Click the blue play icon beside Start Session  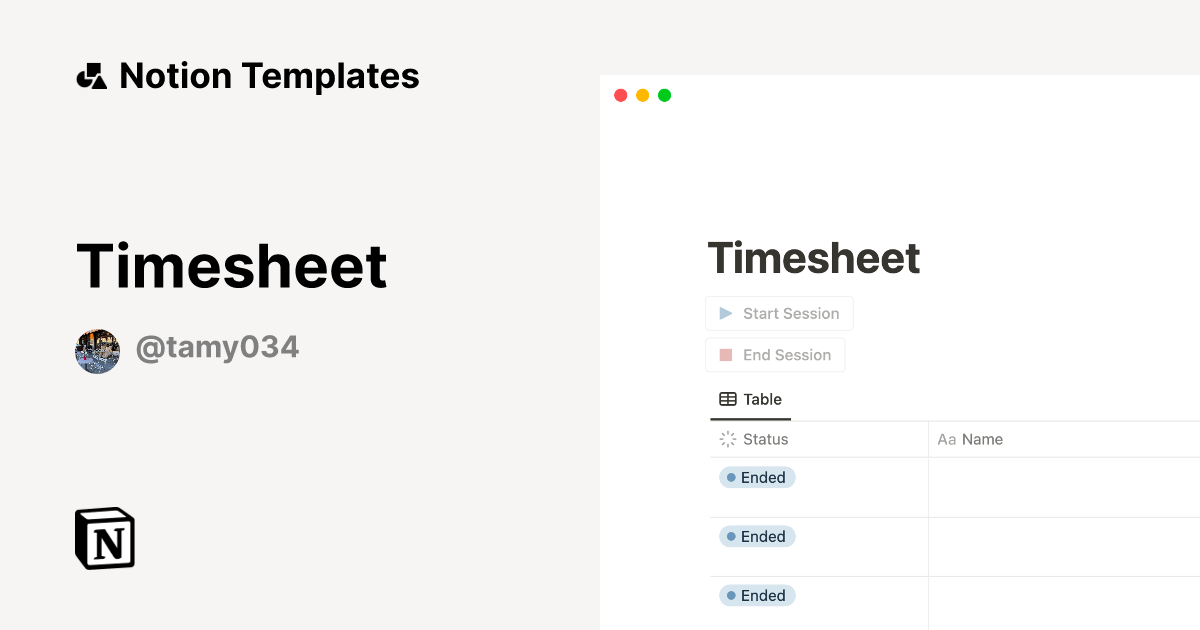pos(726,313)
